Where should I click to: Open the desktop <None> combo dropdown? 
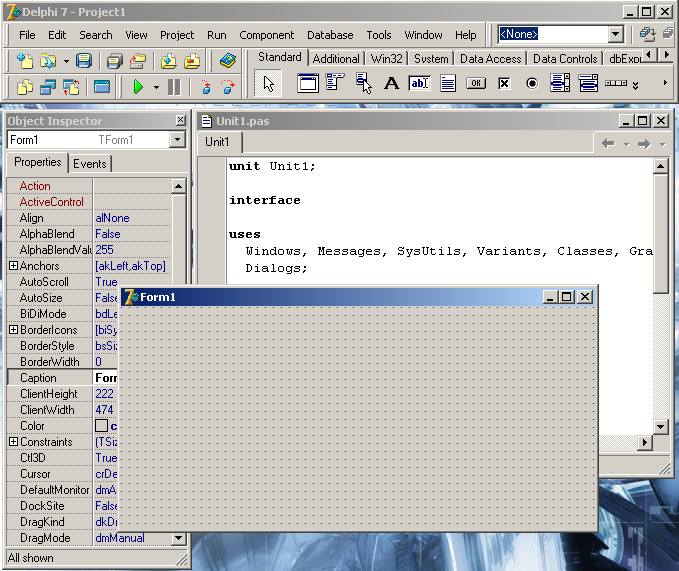(x=615, y=34)
